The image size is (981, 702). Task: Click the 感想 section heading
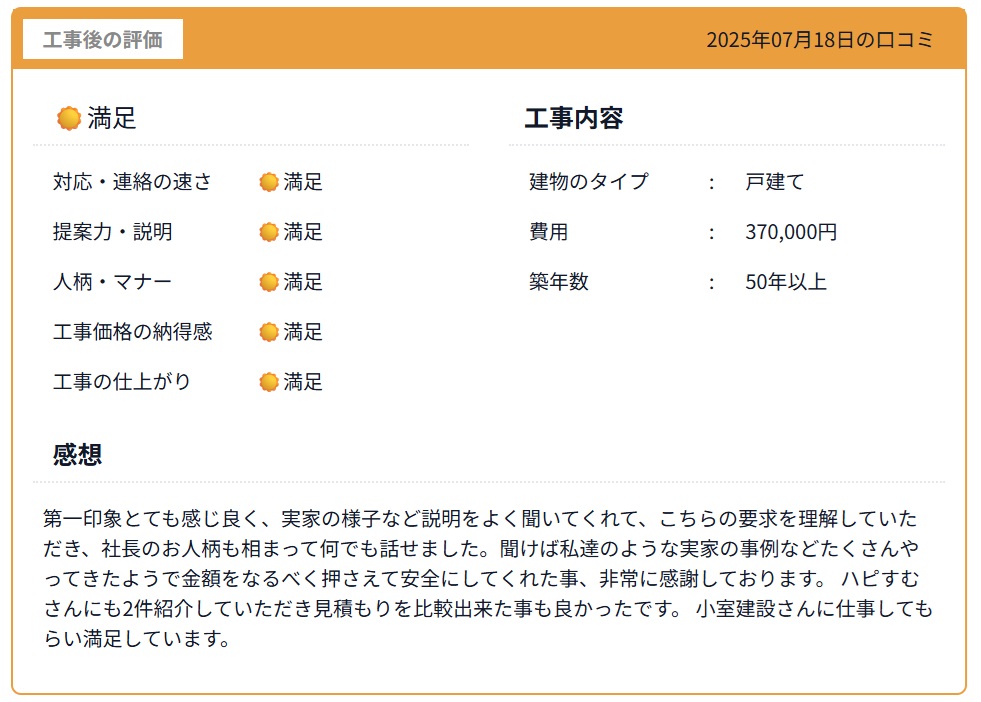point(77,455)
